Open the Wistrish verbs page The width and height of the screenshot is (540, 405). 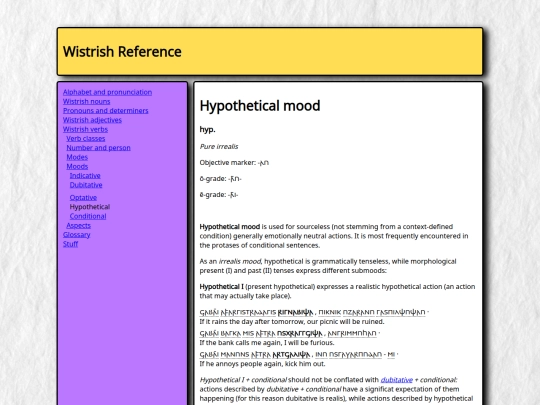tap(85, 129)
